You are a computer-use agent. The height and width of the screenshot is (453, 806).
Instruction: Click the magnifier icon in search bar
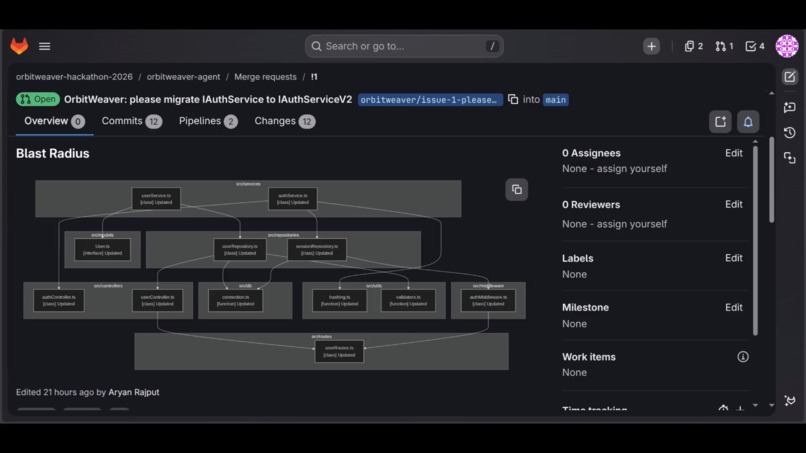click(317, 46)
